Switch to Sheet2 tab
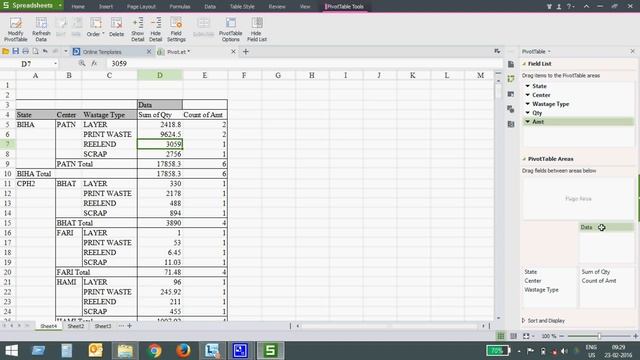Viewport: 640px width, 360px height. pos(76,326)
